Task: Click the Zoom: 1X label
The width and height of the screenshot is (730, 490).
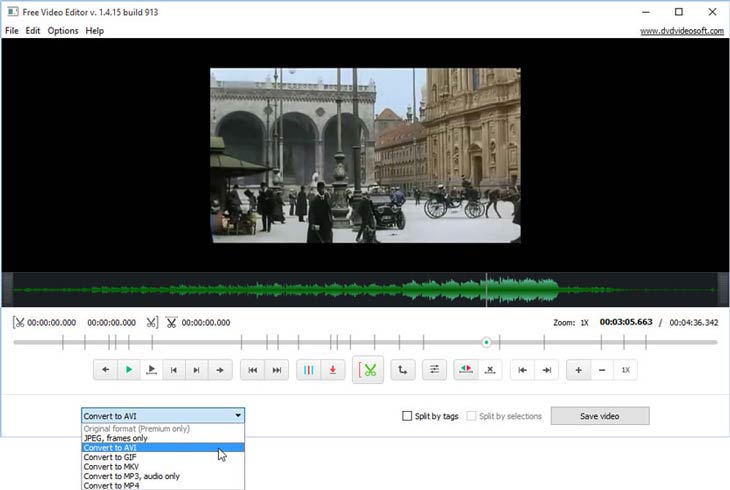Action: pyautogui.click(x=571, y=322)
